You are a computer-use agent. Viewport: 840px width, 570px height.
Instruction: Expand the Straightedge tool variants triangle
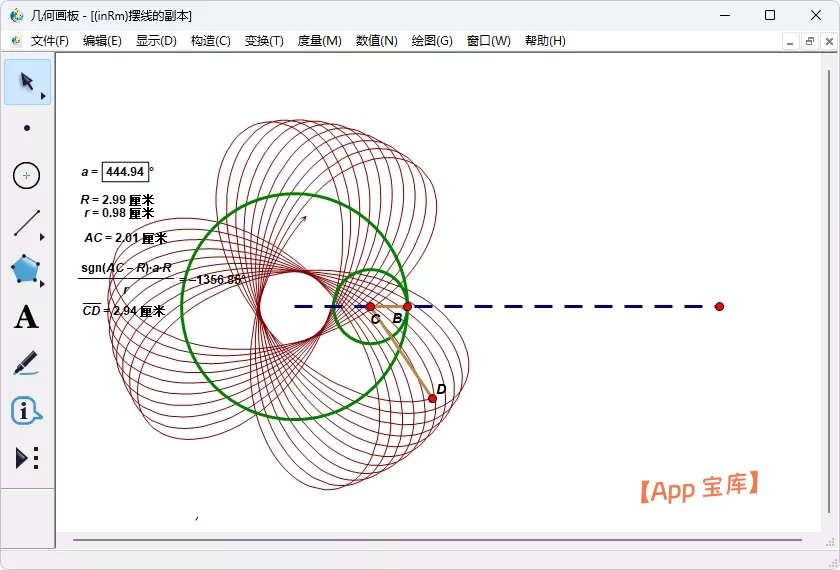pos(42,237)
